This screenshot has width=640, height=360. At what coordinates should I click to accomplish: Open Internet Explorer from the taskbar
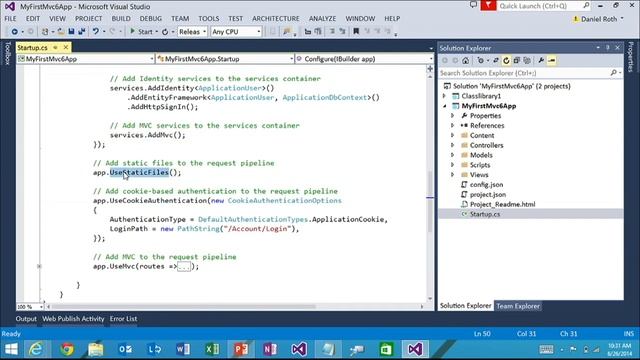[36, 349]
